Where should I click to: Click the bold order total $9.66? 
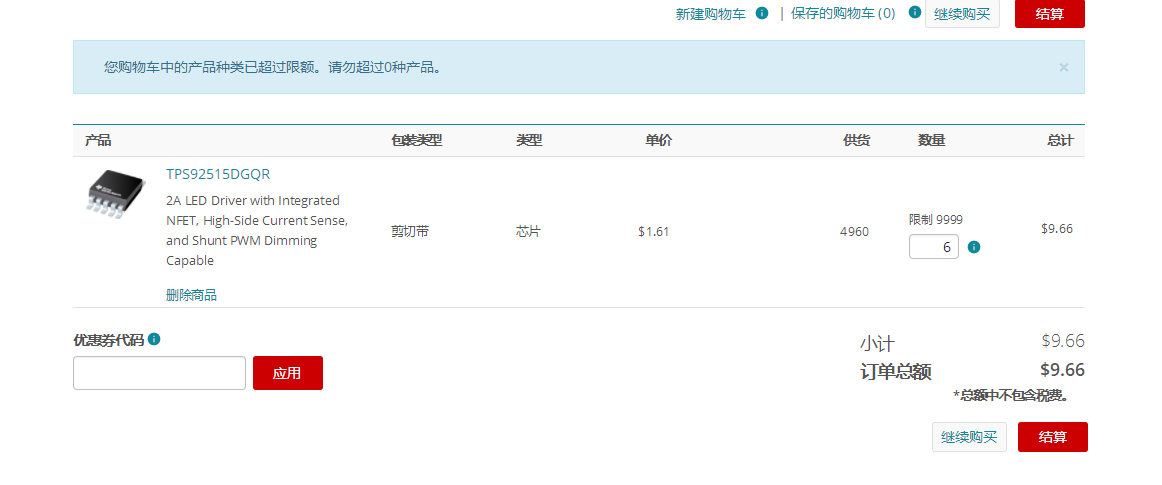[1062, 369]
